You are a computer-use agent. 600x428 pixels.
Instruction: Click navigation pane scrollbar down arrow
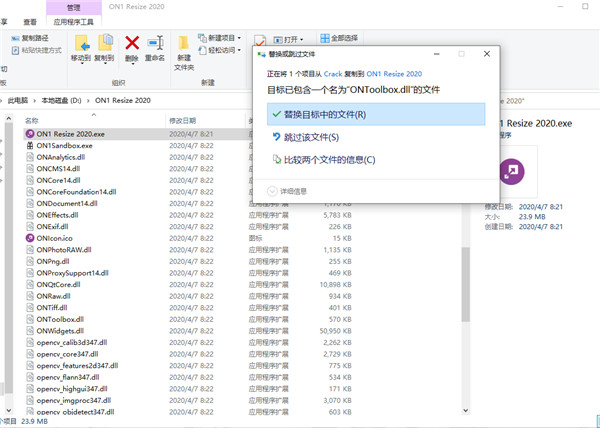(x=8, y=410)
